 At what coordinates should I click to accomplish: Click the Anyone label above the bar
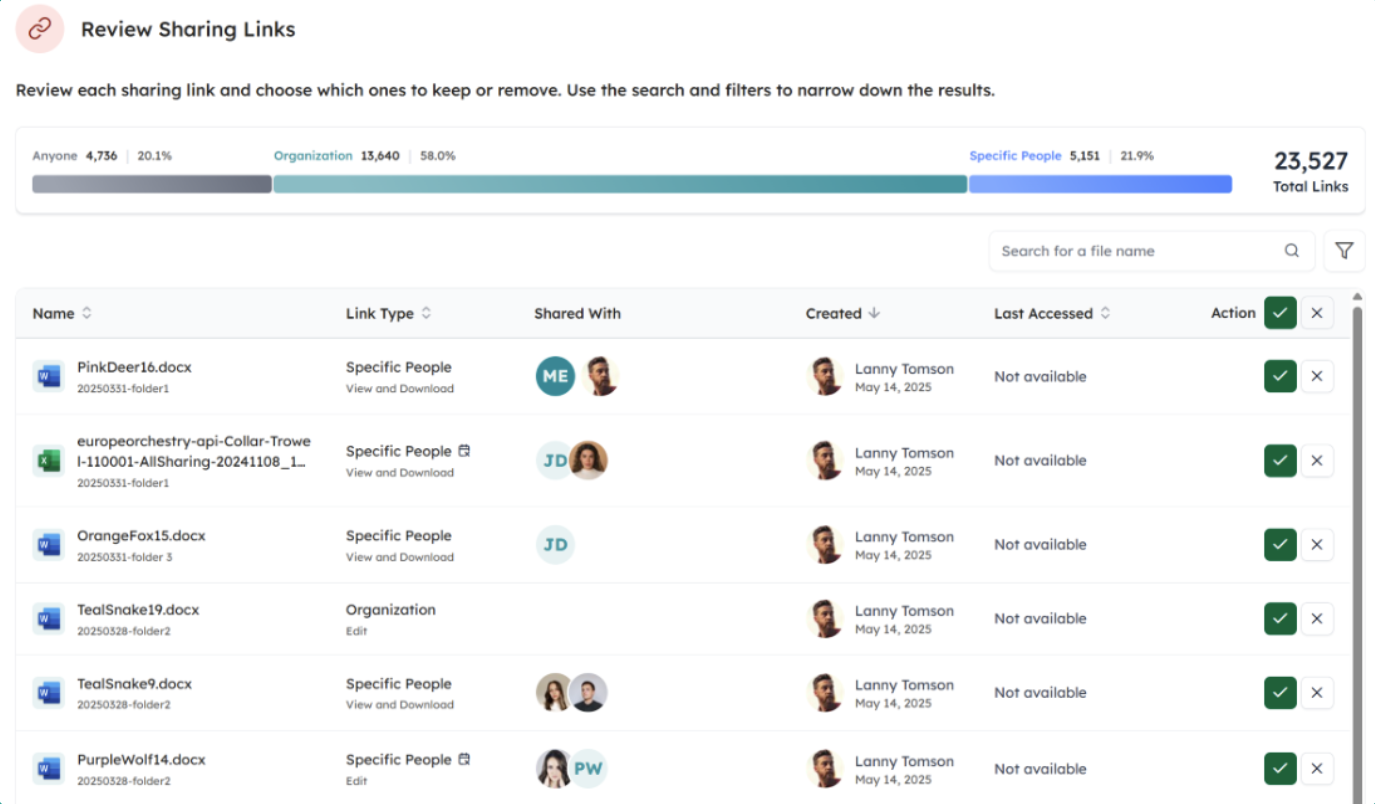54,156
